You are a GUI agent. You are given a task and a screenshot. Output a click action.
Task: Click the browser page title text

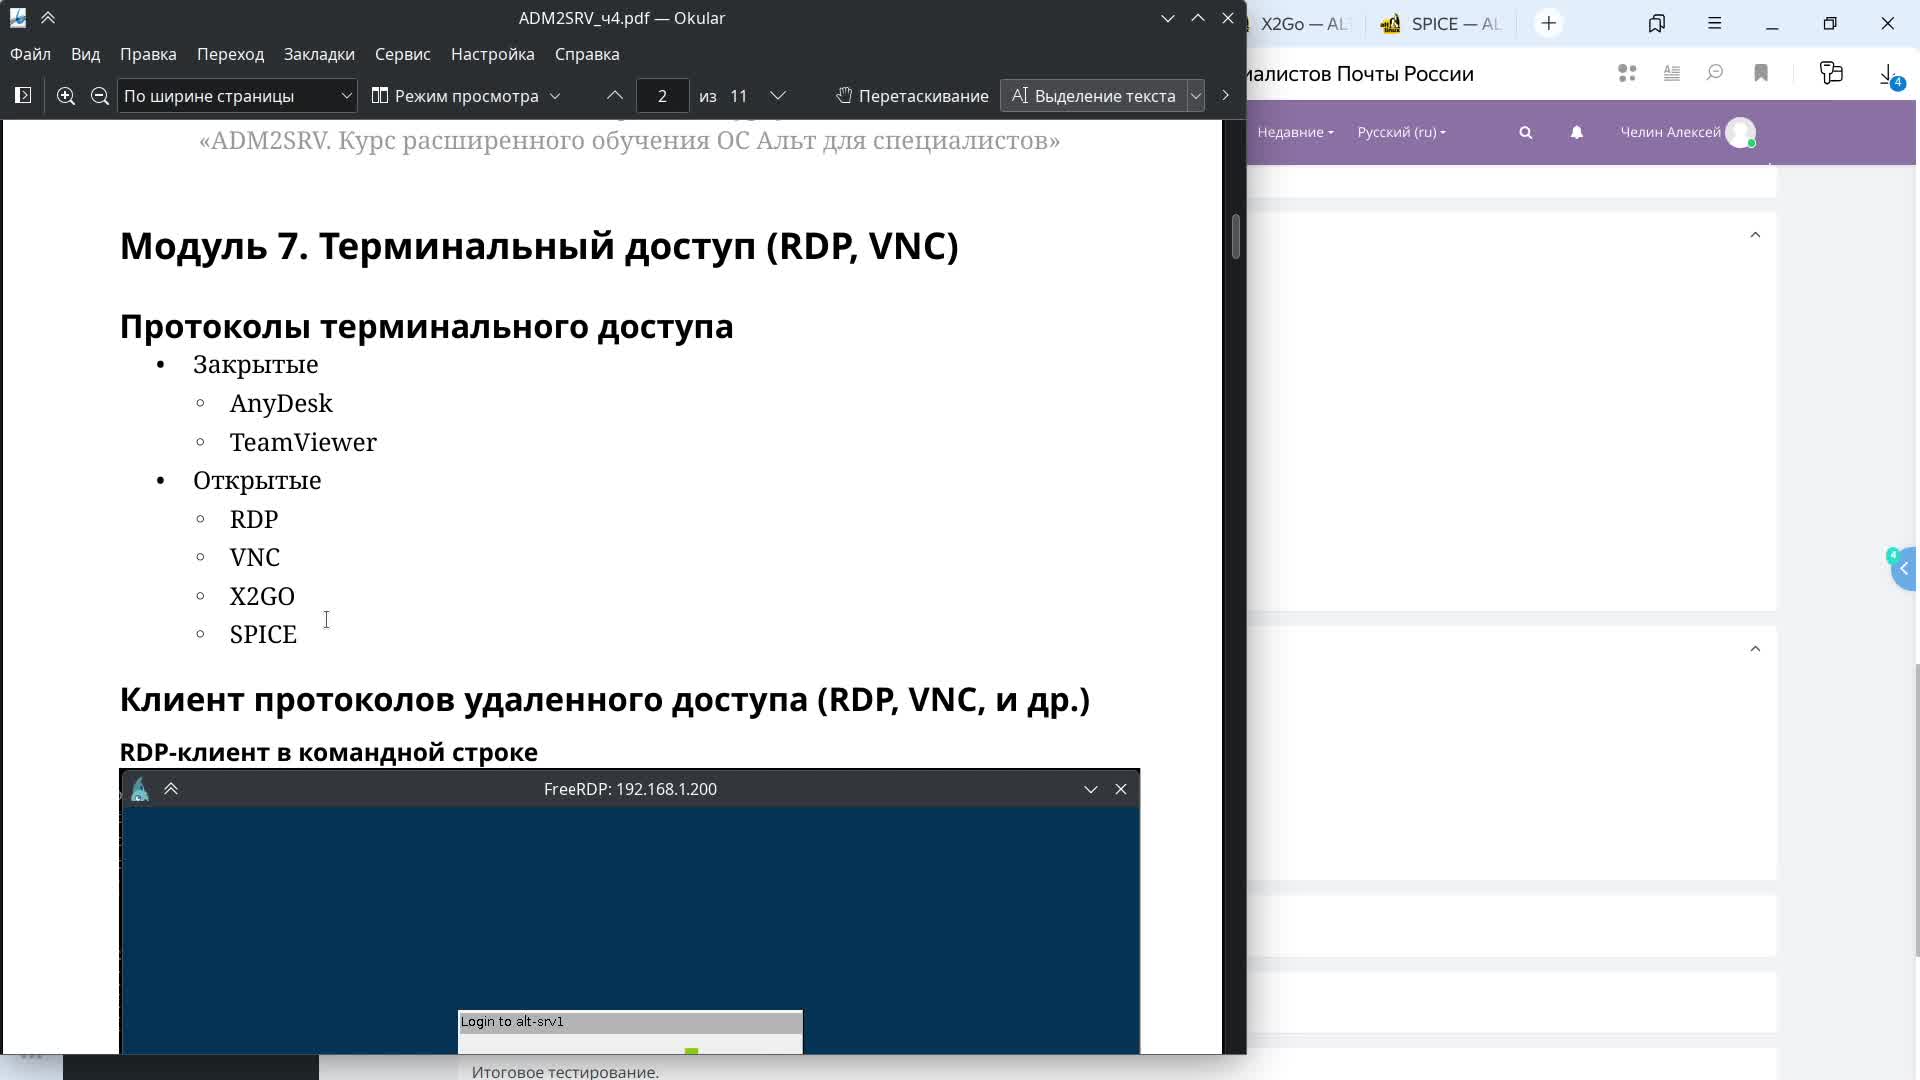pyautogui.click(x=1361, y=74)
